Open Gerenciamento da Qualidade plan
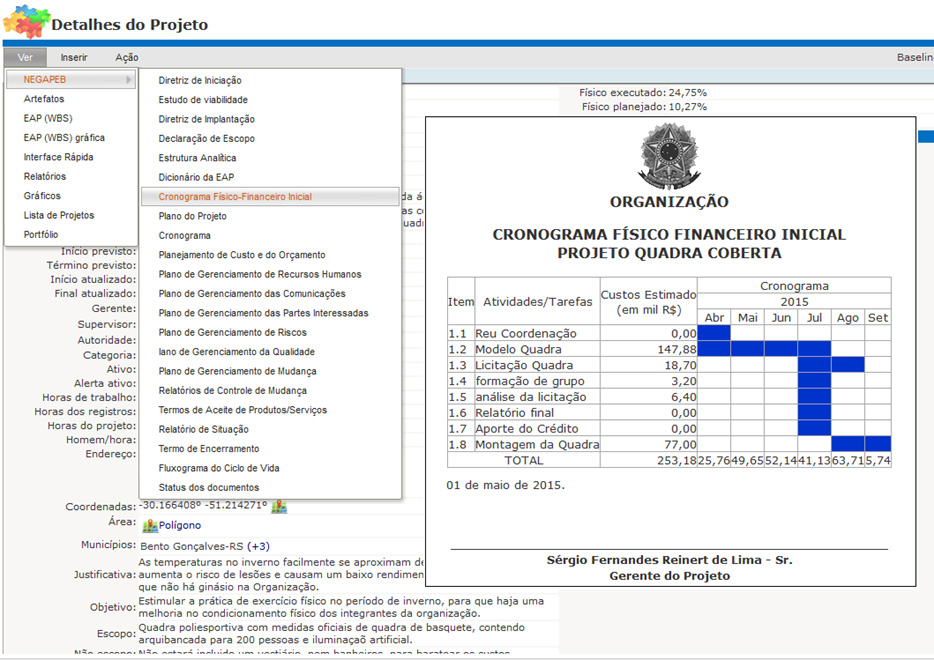The width and height of the screenshot is (934, 660). click(x=236, y=352)
